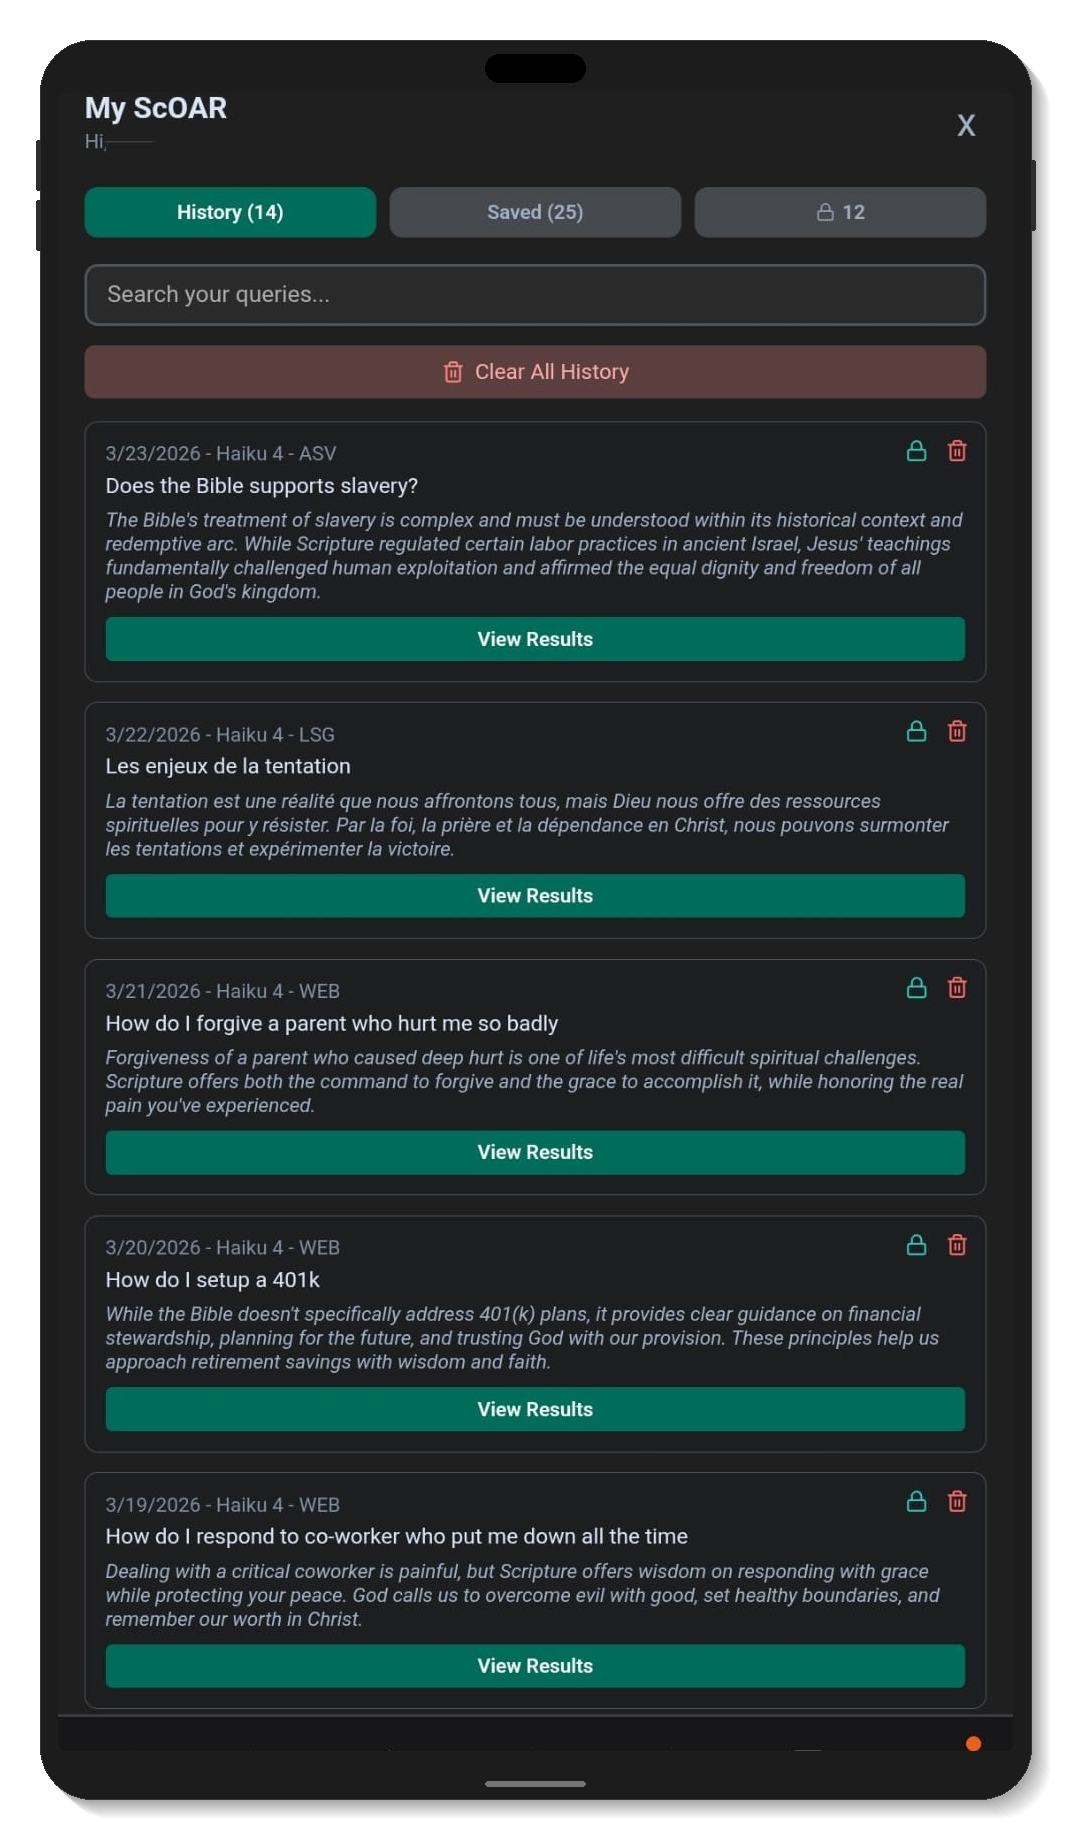Focus the 'Search your queries' field

(535, 295)
